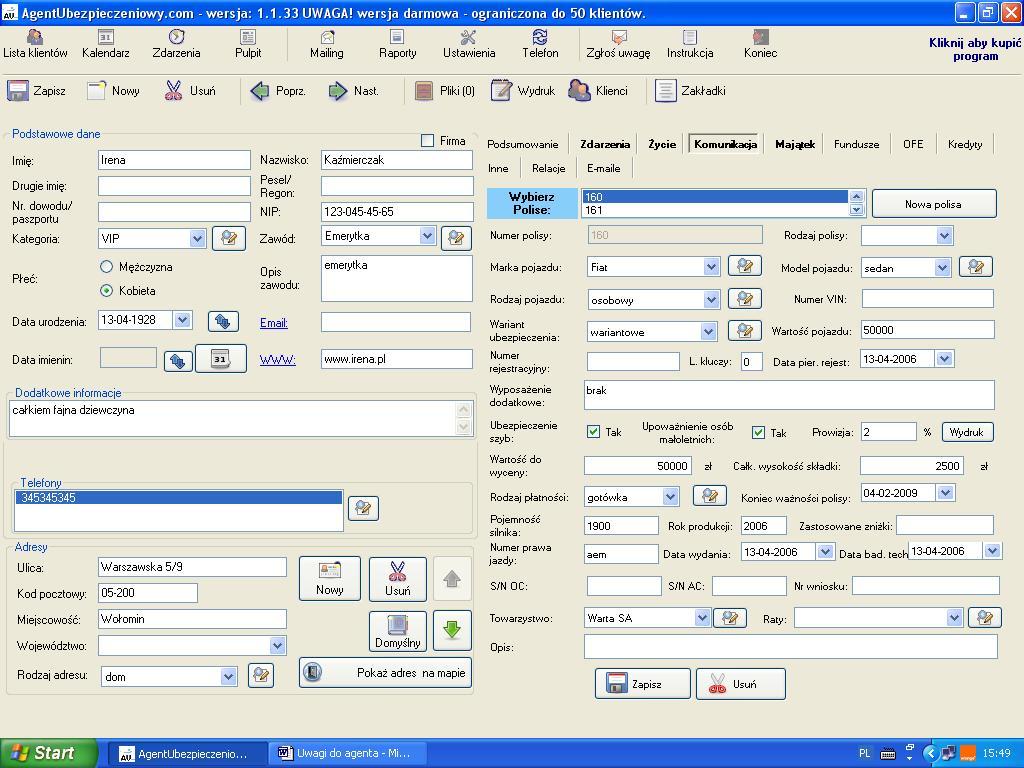The width and height of the screenshot is (1024, 768).
Task: Edit Towarzystwo list icon
Action: [x=730, y=618]
